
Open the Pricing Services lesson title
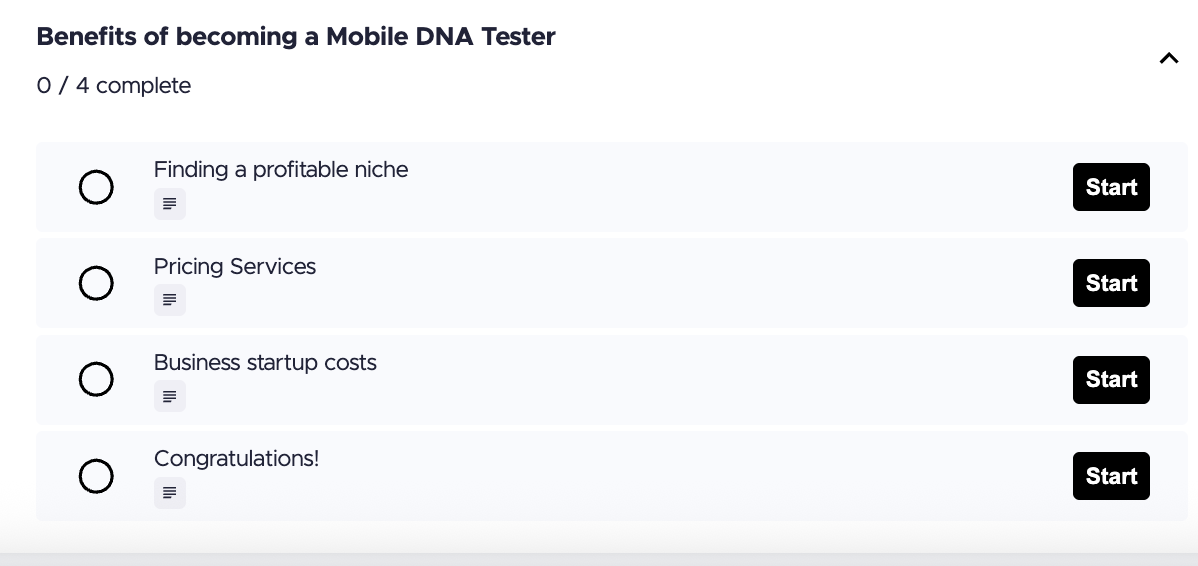click(x=235, y=267)
